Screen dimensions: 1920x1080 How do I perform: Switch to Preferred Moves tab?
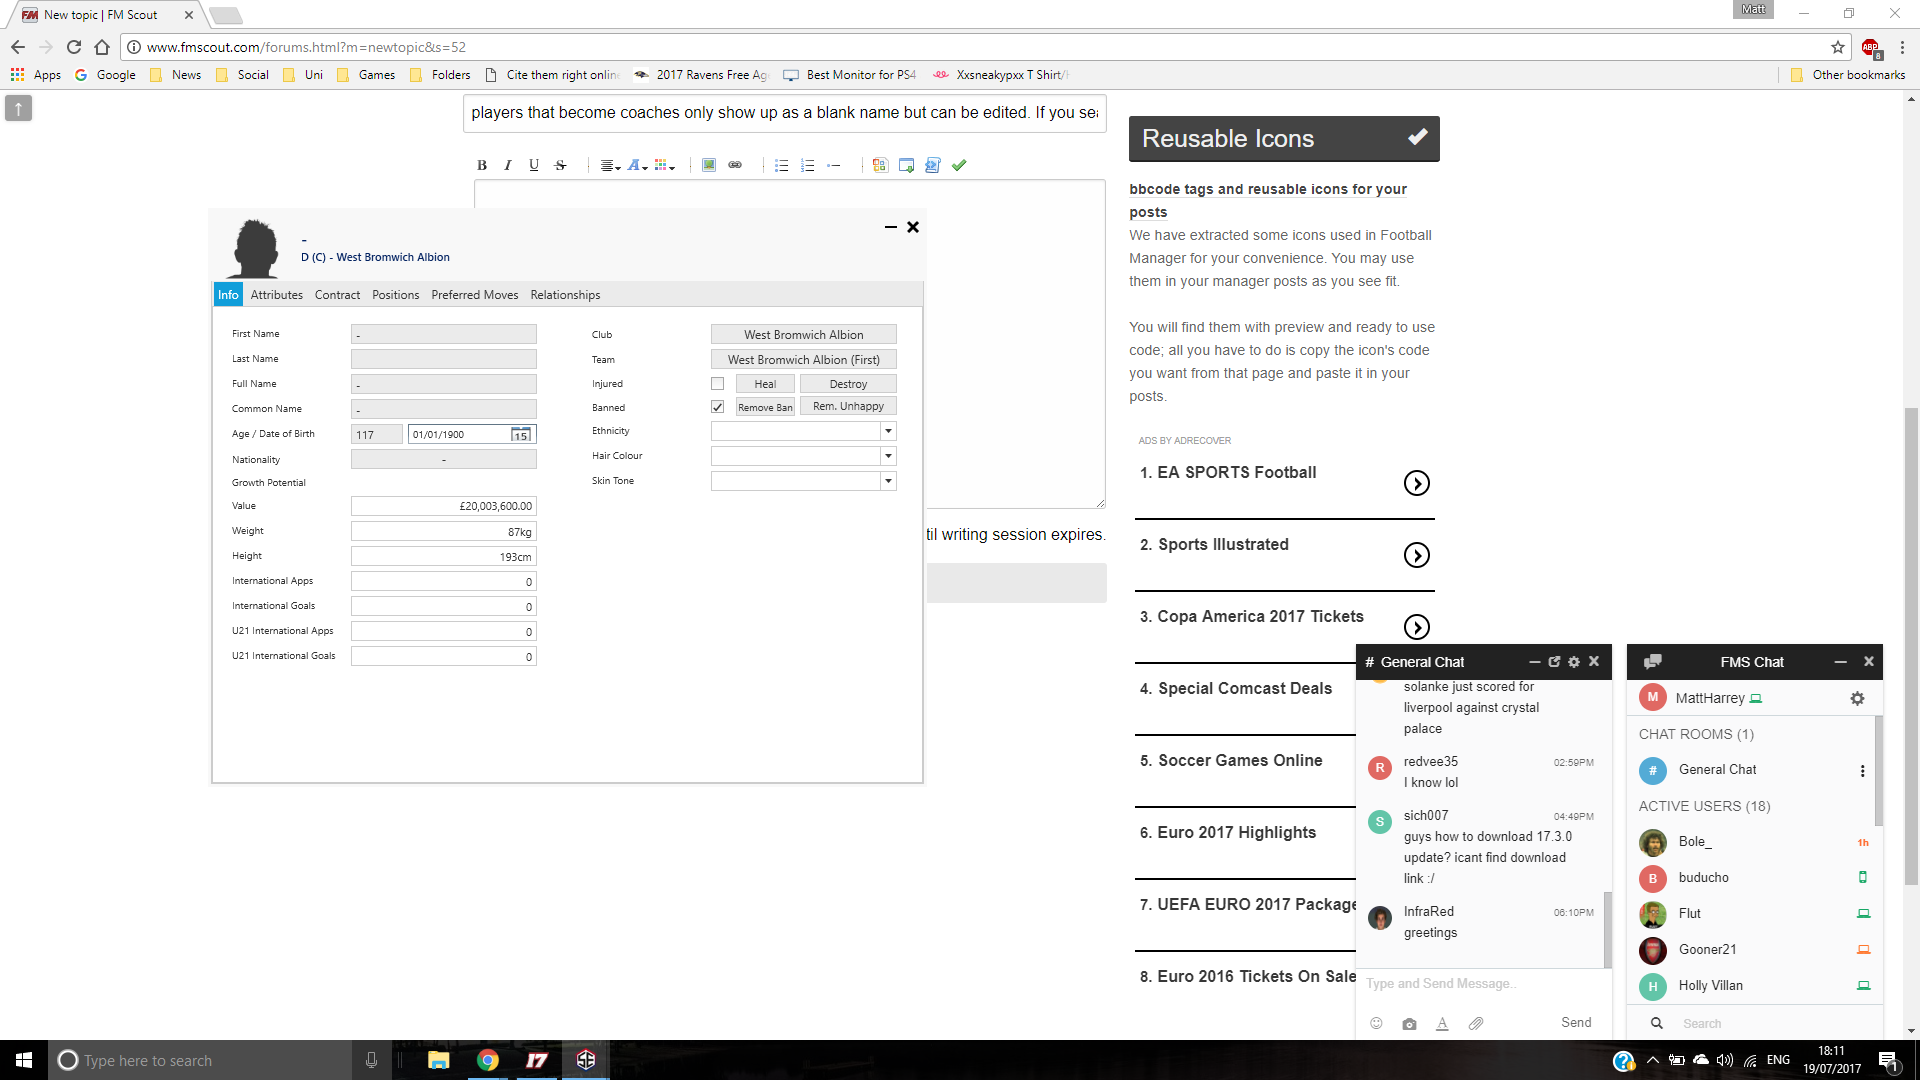coord(475,295)
